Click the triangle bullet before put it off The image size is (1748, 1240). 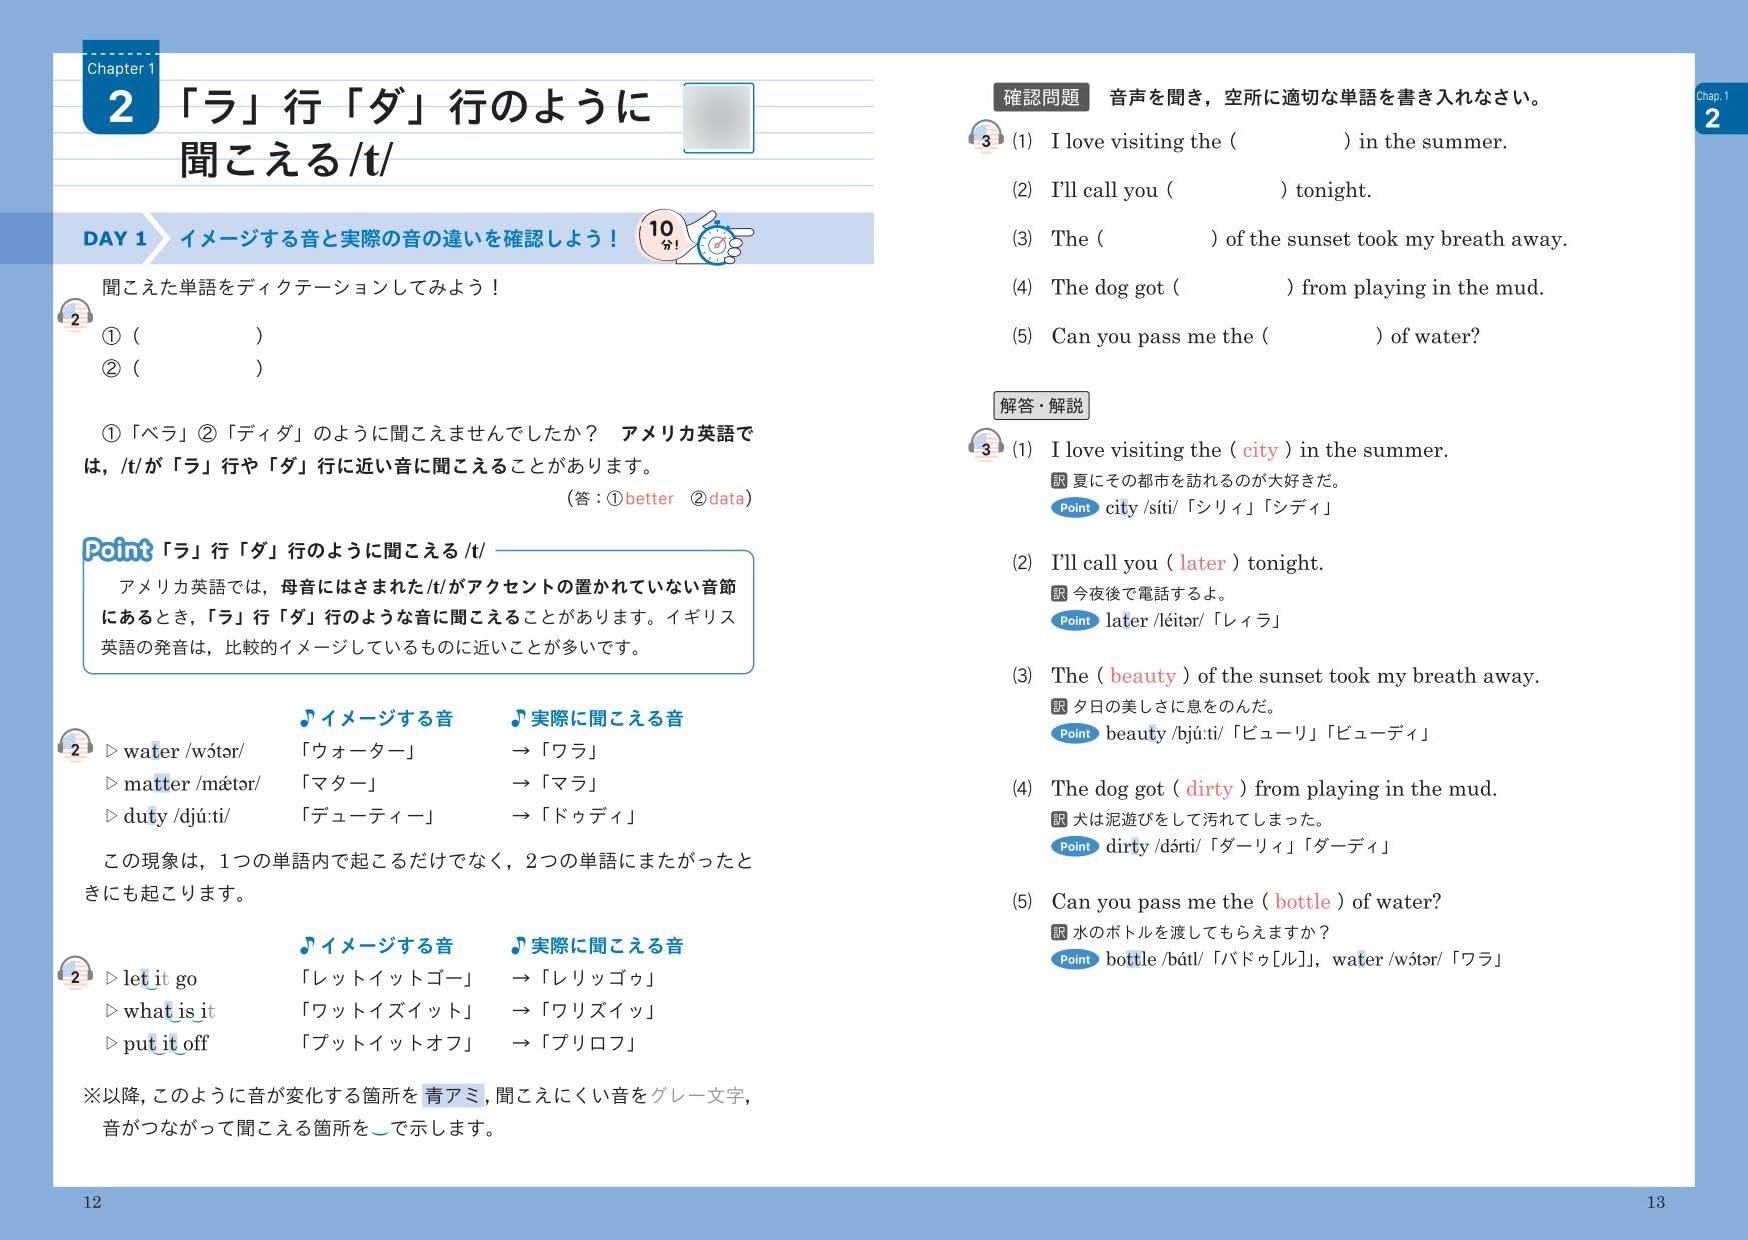[x=111, y=1043]
